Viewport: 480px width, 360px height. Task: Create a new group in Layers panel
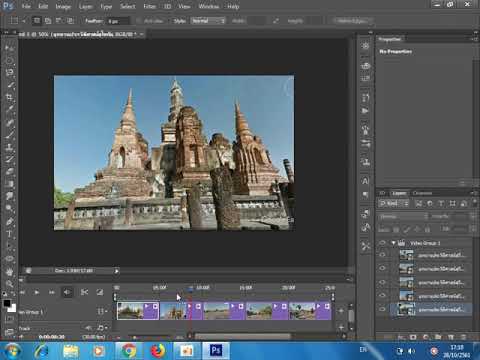point(438,337)
